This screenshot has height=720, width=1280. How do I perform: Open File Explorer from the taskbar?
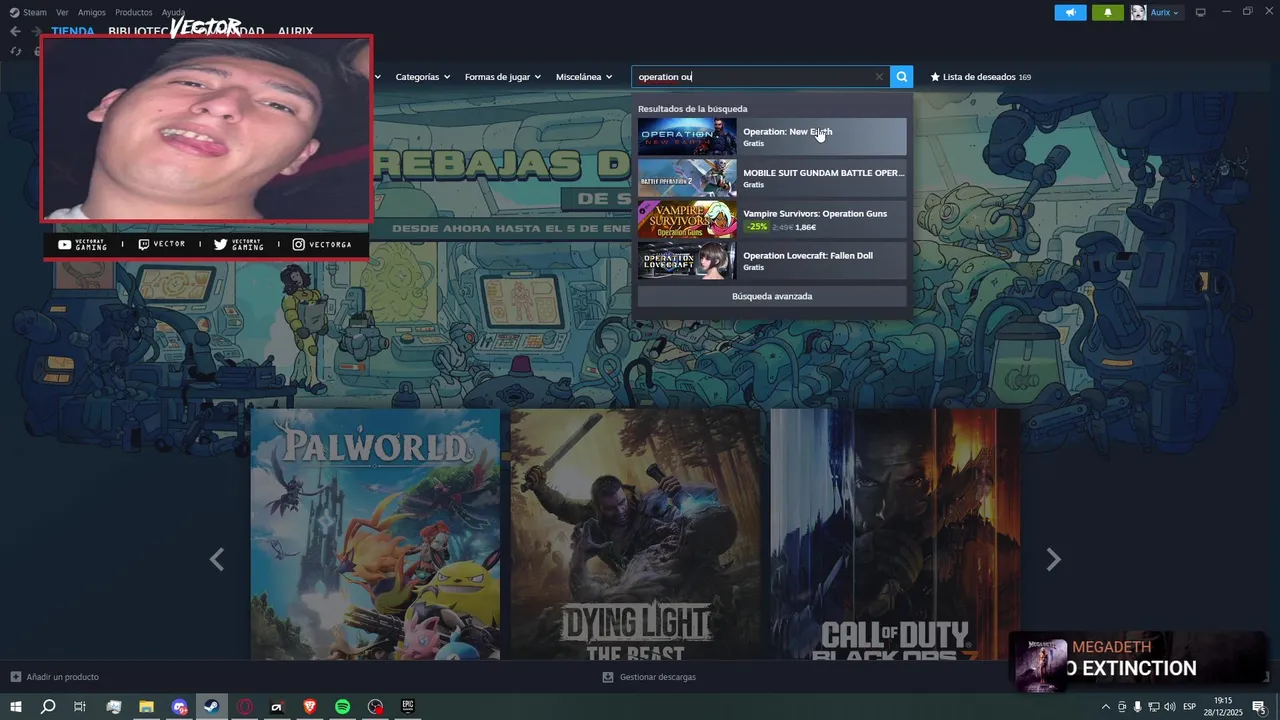(146, 707)
